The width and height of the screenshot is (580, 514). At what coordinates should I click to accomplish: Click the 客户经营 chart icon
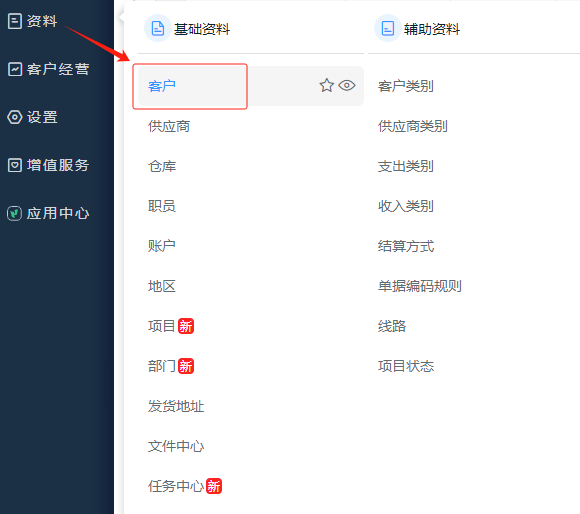pos(15,69)
